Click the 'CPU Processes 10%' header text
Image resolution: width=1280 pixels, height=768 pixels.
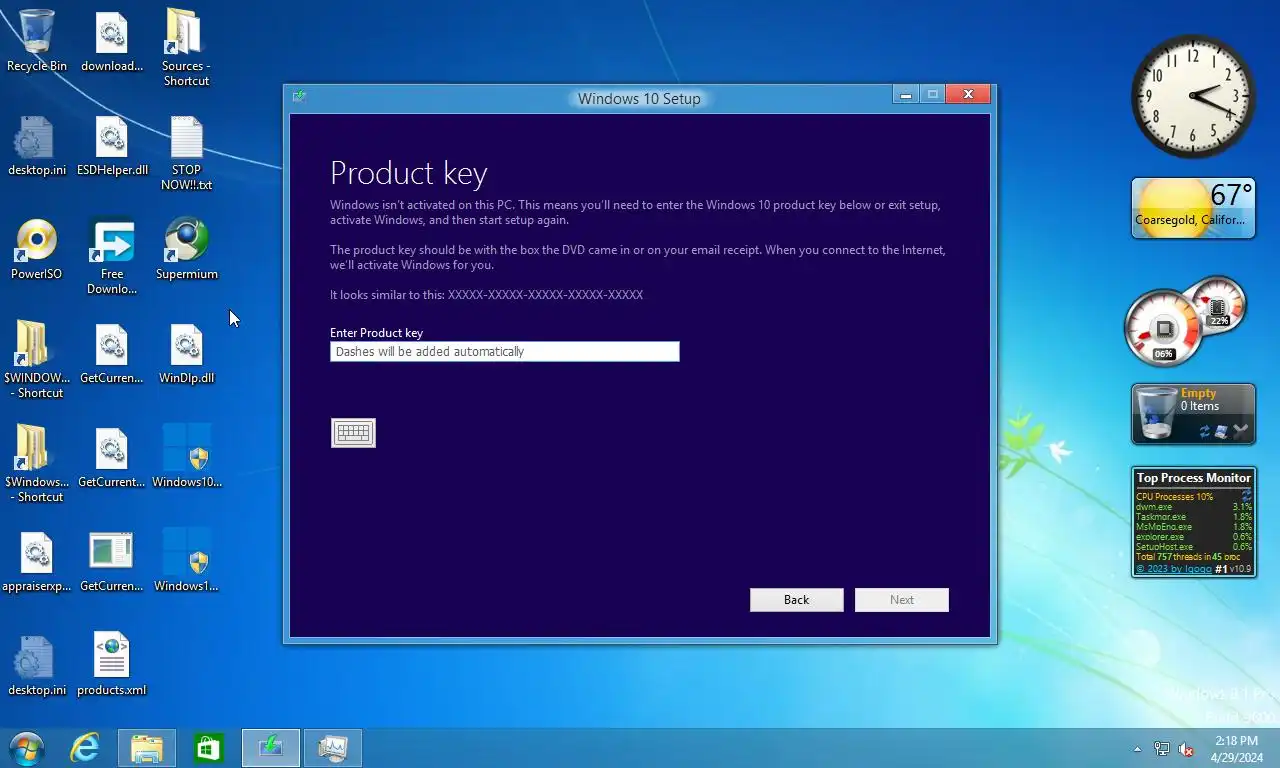pos(1175,497)
